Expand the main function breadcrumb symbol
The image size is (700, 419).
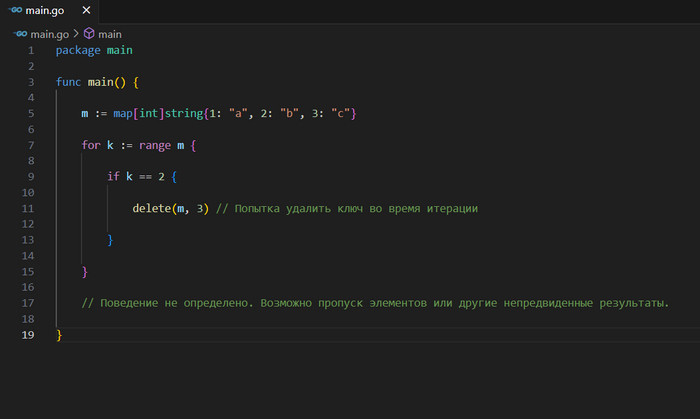coord(109,33)
